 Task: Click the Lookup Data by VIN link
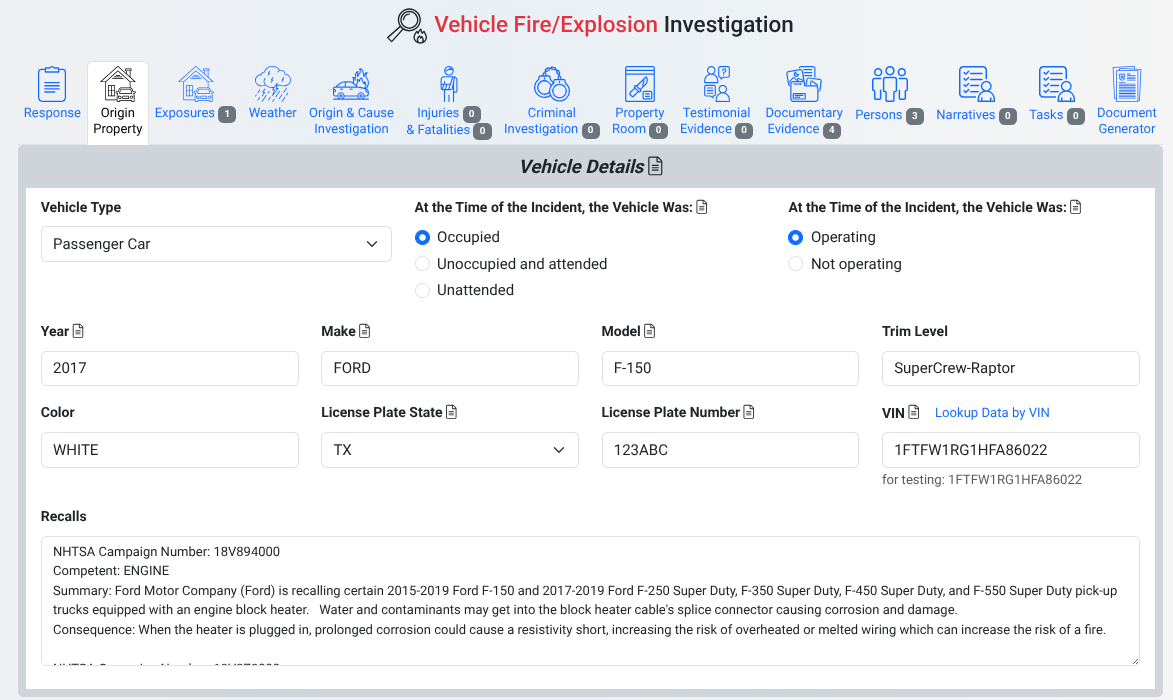(991, 412)
